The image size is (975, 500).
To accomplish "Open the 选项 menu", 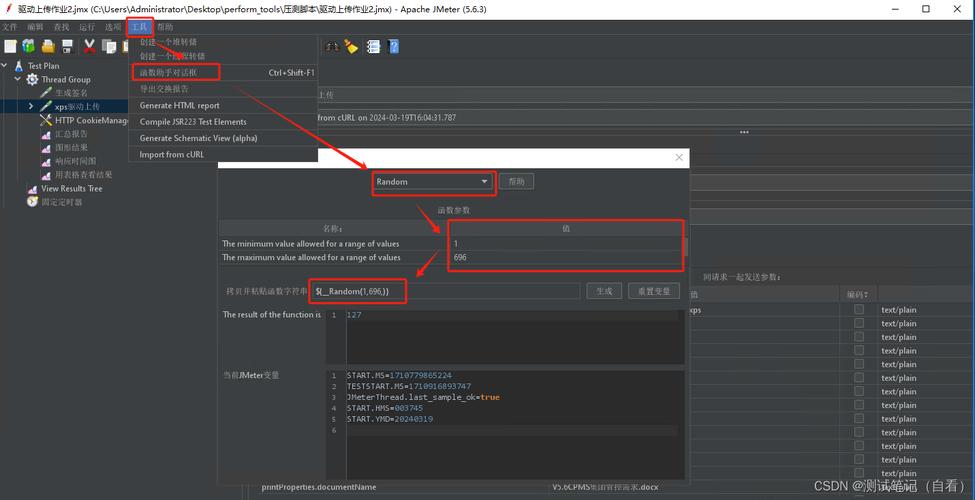I will pos(113,27).
